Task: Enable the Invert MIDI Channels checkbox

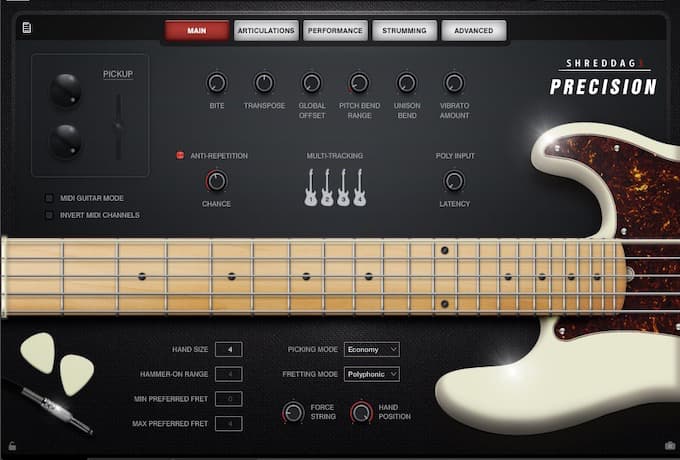Action: [49, 215]
